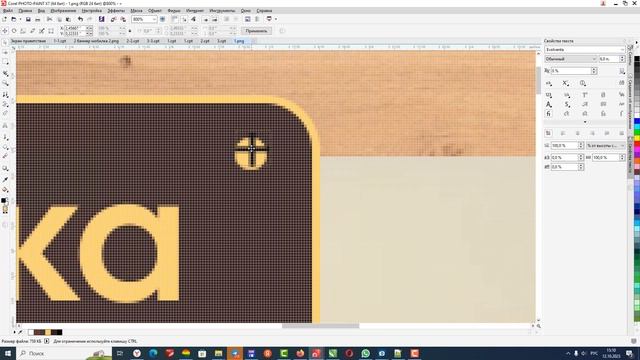This screenshot has width=640, height=360.
Task: Select the Eyedropper tool in toolbox
Action: 5,180
